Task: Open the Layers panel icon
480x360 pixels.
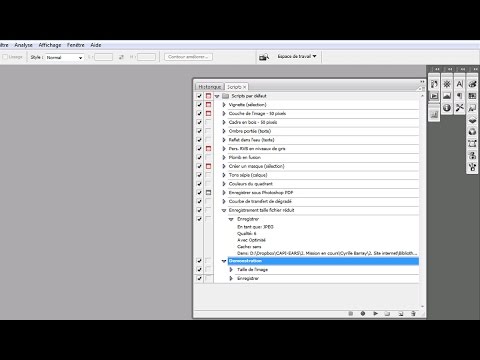Action: [472, 120]
